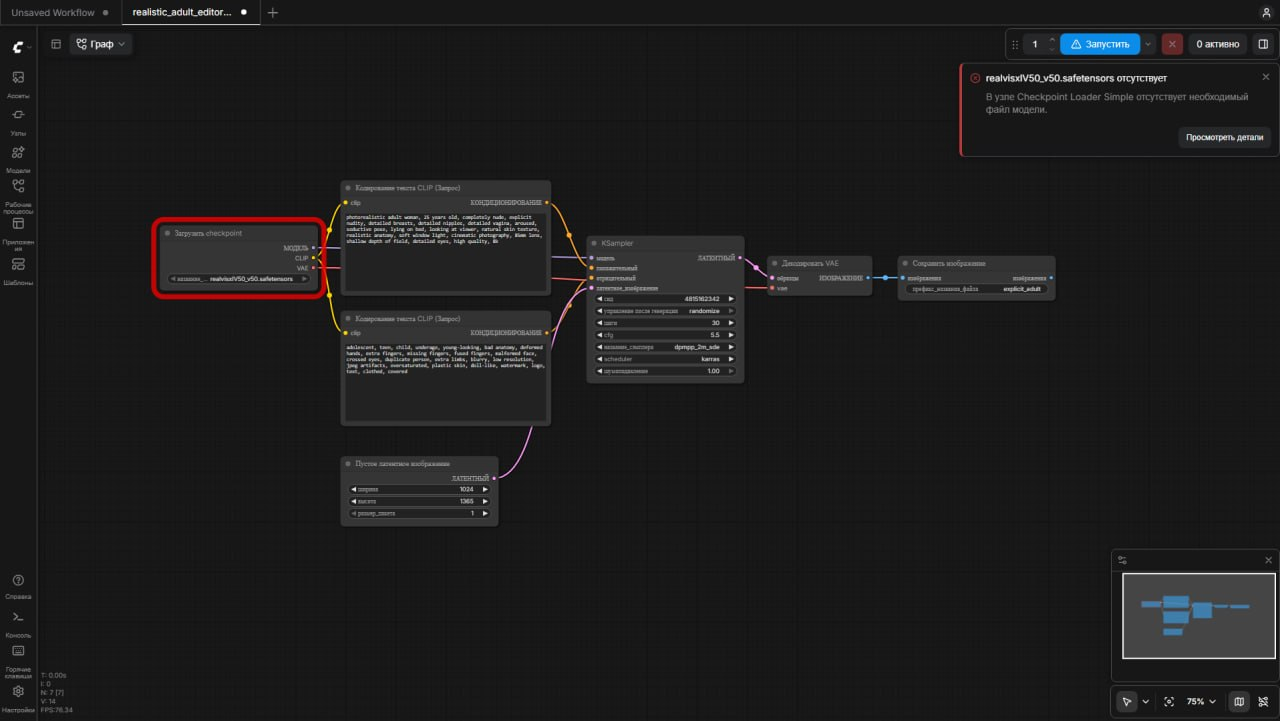Click the 0 активно queue button
Screen dimensions: 1280x721
pos(1219,44)
